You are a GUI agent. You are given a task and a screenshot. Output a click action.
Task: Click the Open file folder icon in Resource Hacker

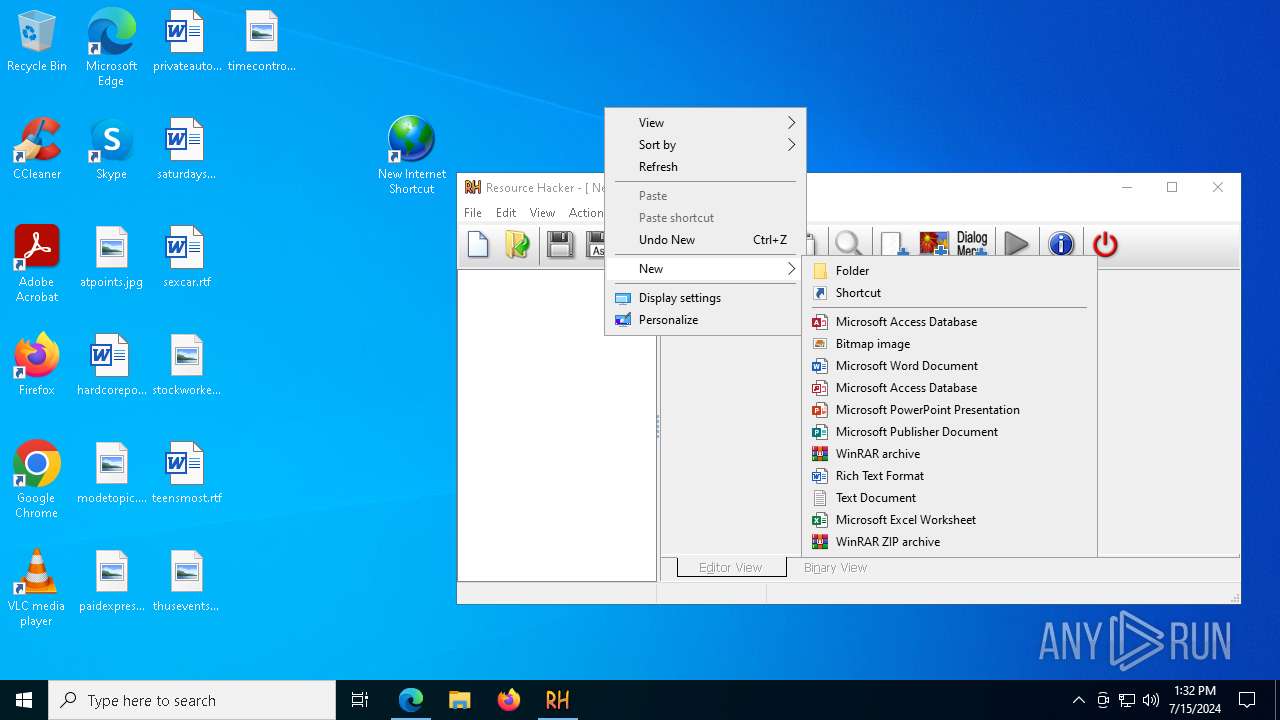pyautogui.click(x=517, y=244)
